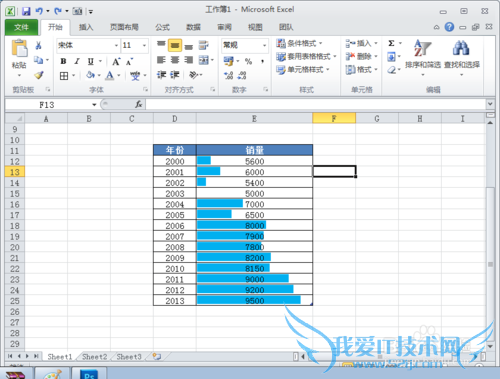Open Photoshop from the taskbar
Screen dimensions: 500x379
89,374
